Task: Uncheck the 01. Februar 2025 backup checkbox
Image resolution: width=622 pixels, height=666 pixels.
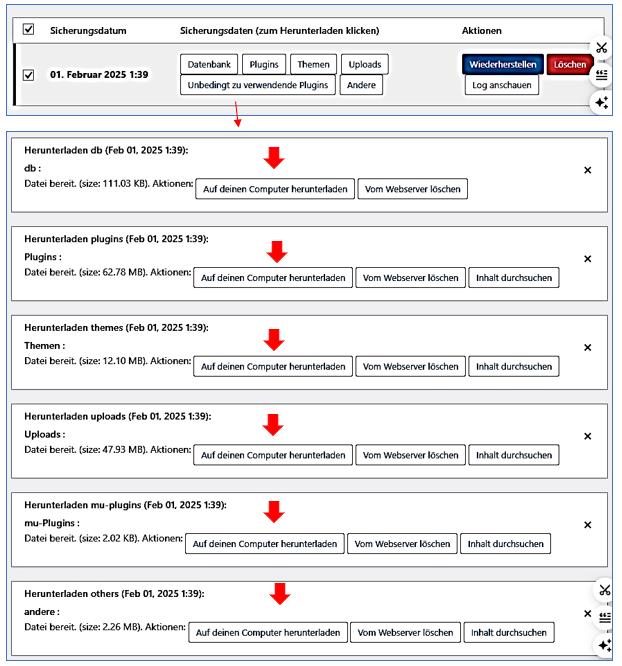Action: coord(28,75)
